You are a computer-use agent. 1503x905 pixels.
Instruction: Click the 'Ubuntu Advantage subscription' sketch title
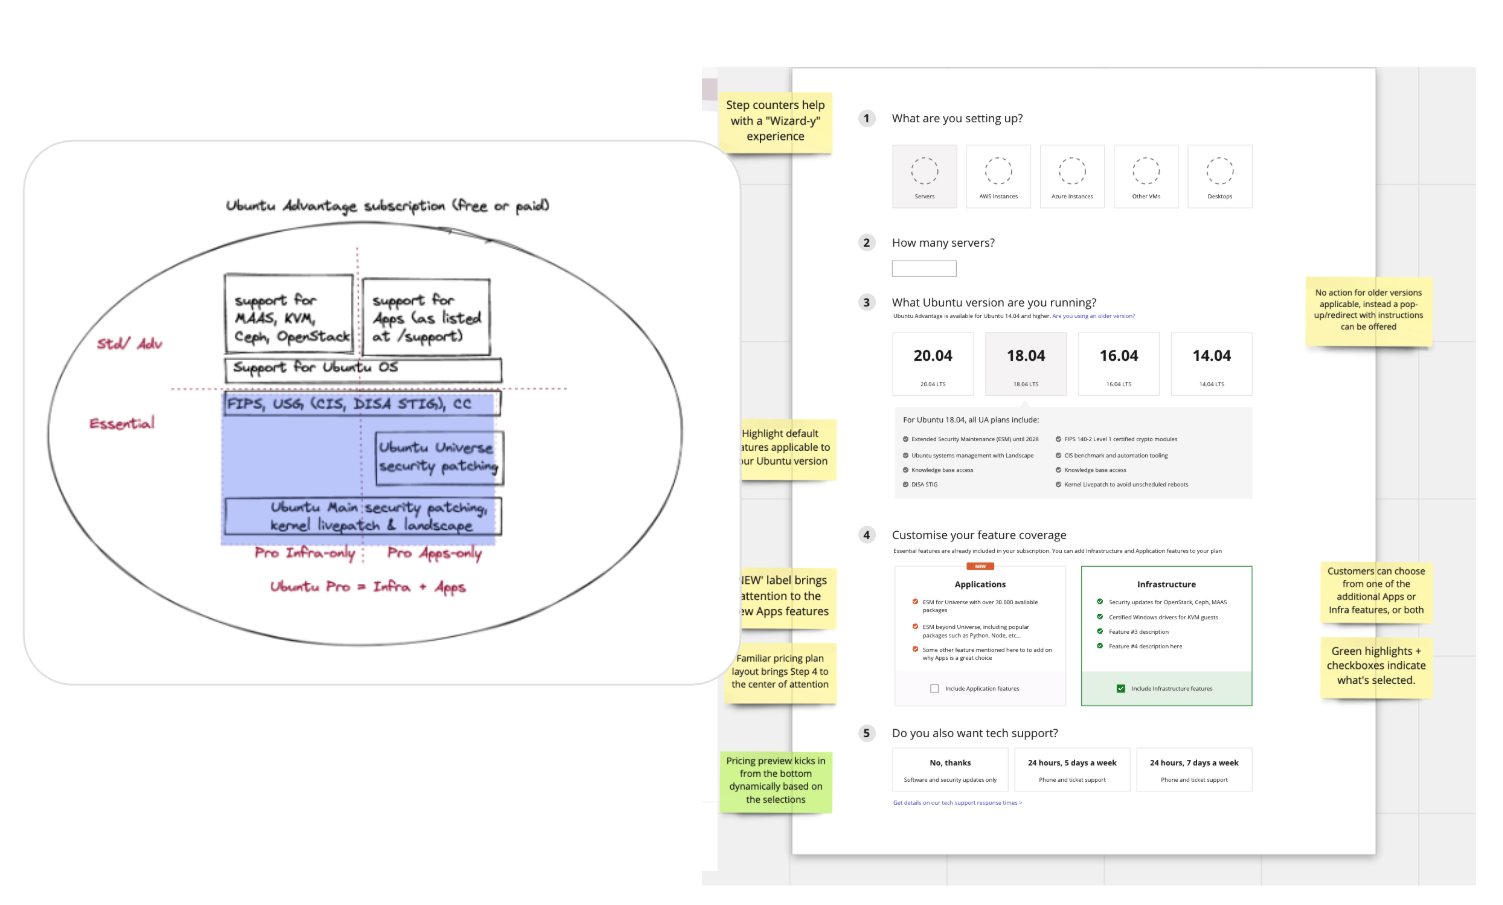pyautogui.click(x=387, y=206)
